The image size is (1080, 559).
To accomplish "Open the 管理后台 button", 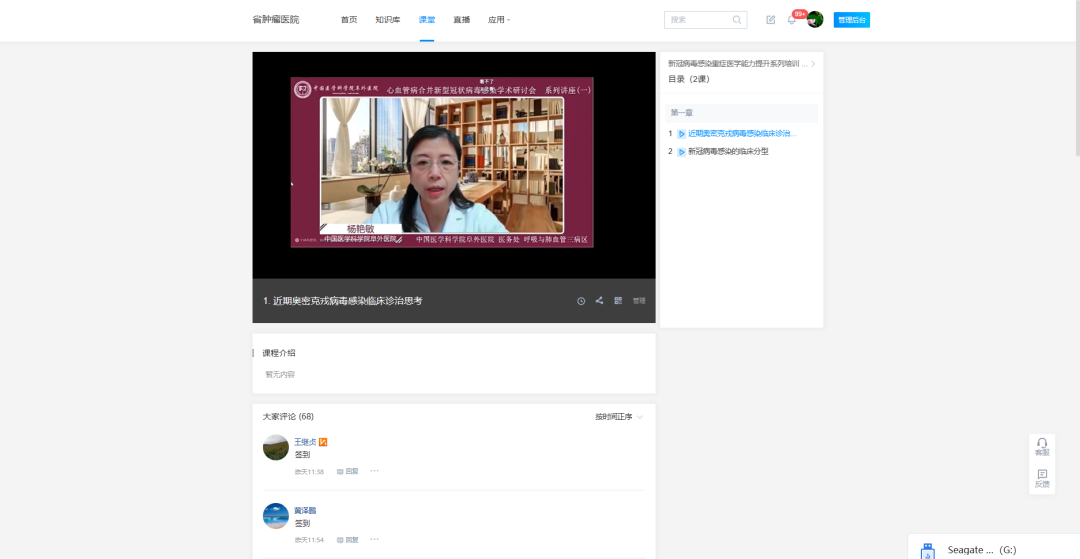I will pyautogui.click(x=851, y=20).
